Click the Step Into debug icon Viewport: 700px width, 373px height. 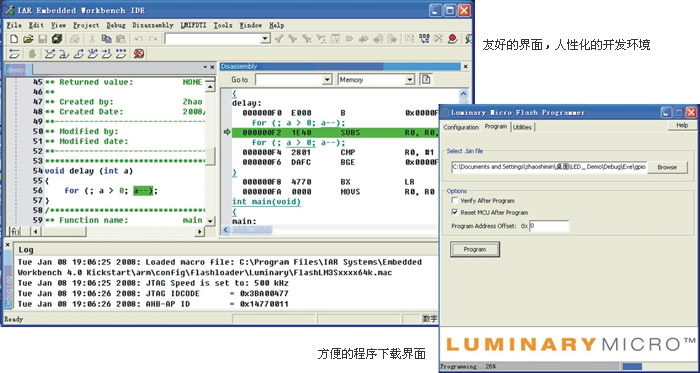coord(64,54)
